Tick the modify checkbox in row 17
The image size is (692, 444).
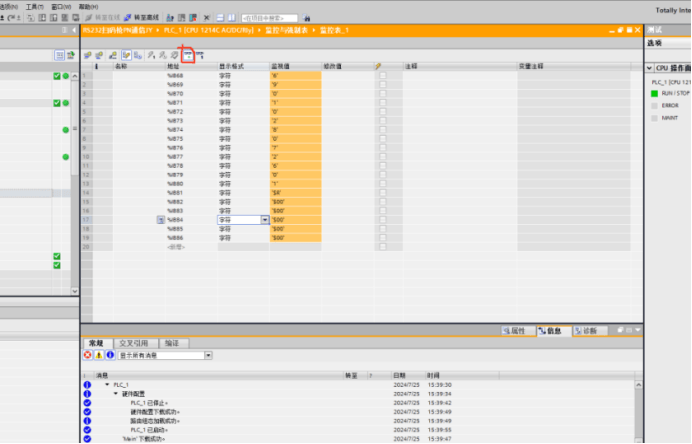coord(383,220)
